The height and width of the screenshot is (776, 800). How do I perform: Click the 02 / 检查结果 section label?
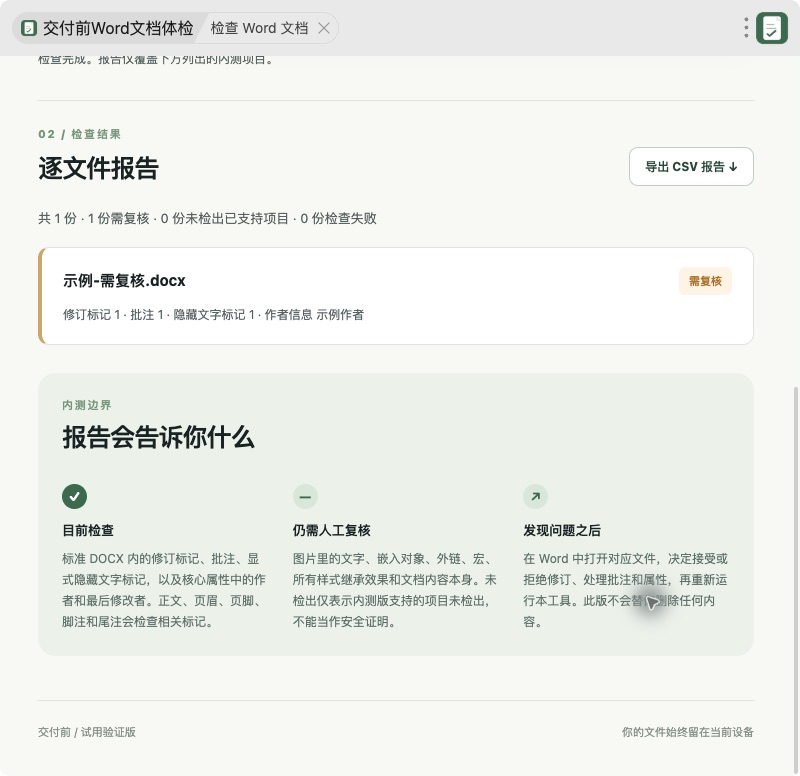pos(80,134)
